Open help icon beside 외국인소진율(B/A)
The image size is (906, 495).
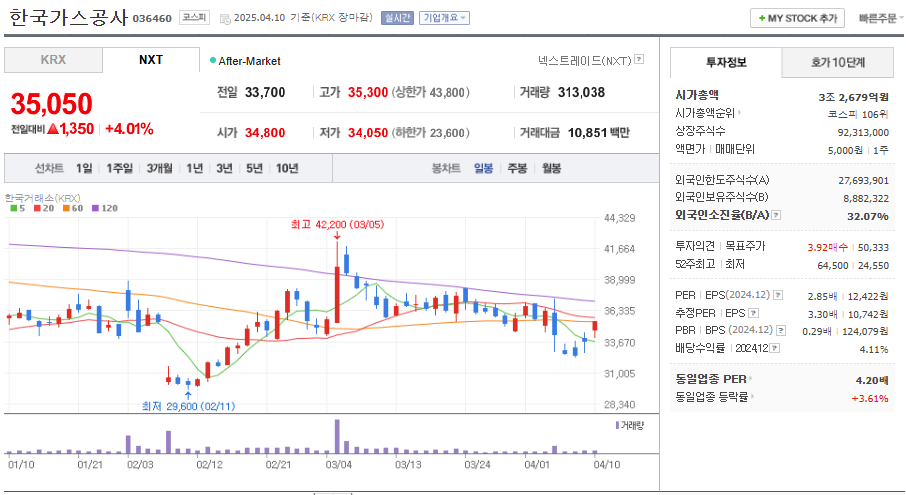[x=776, y=215]
